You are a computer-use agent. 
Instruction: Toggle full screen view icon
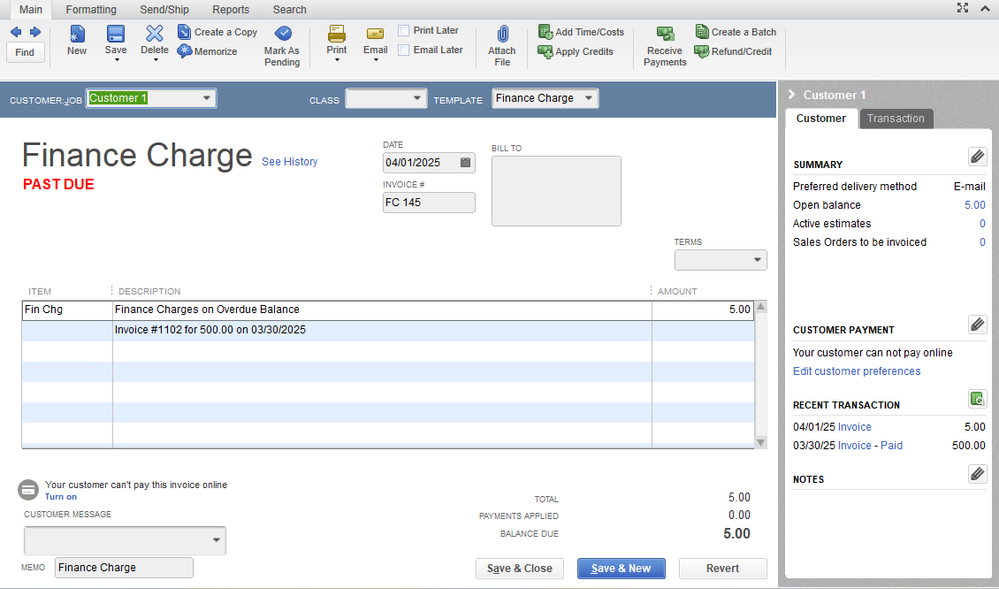[963, 8]
